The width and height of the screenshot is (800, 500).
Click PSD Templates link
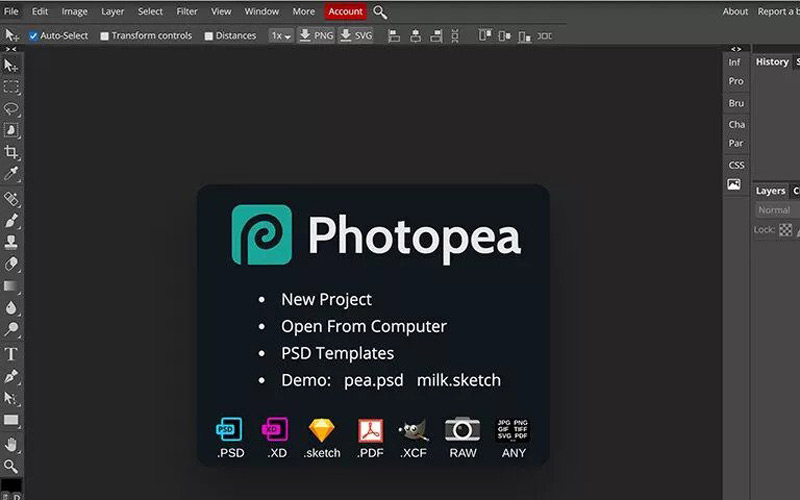click(337, 353)
